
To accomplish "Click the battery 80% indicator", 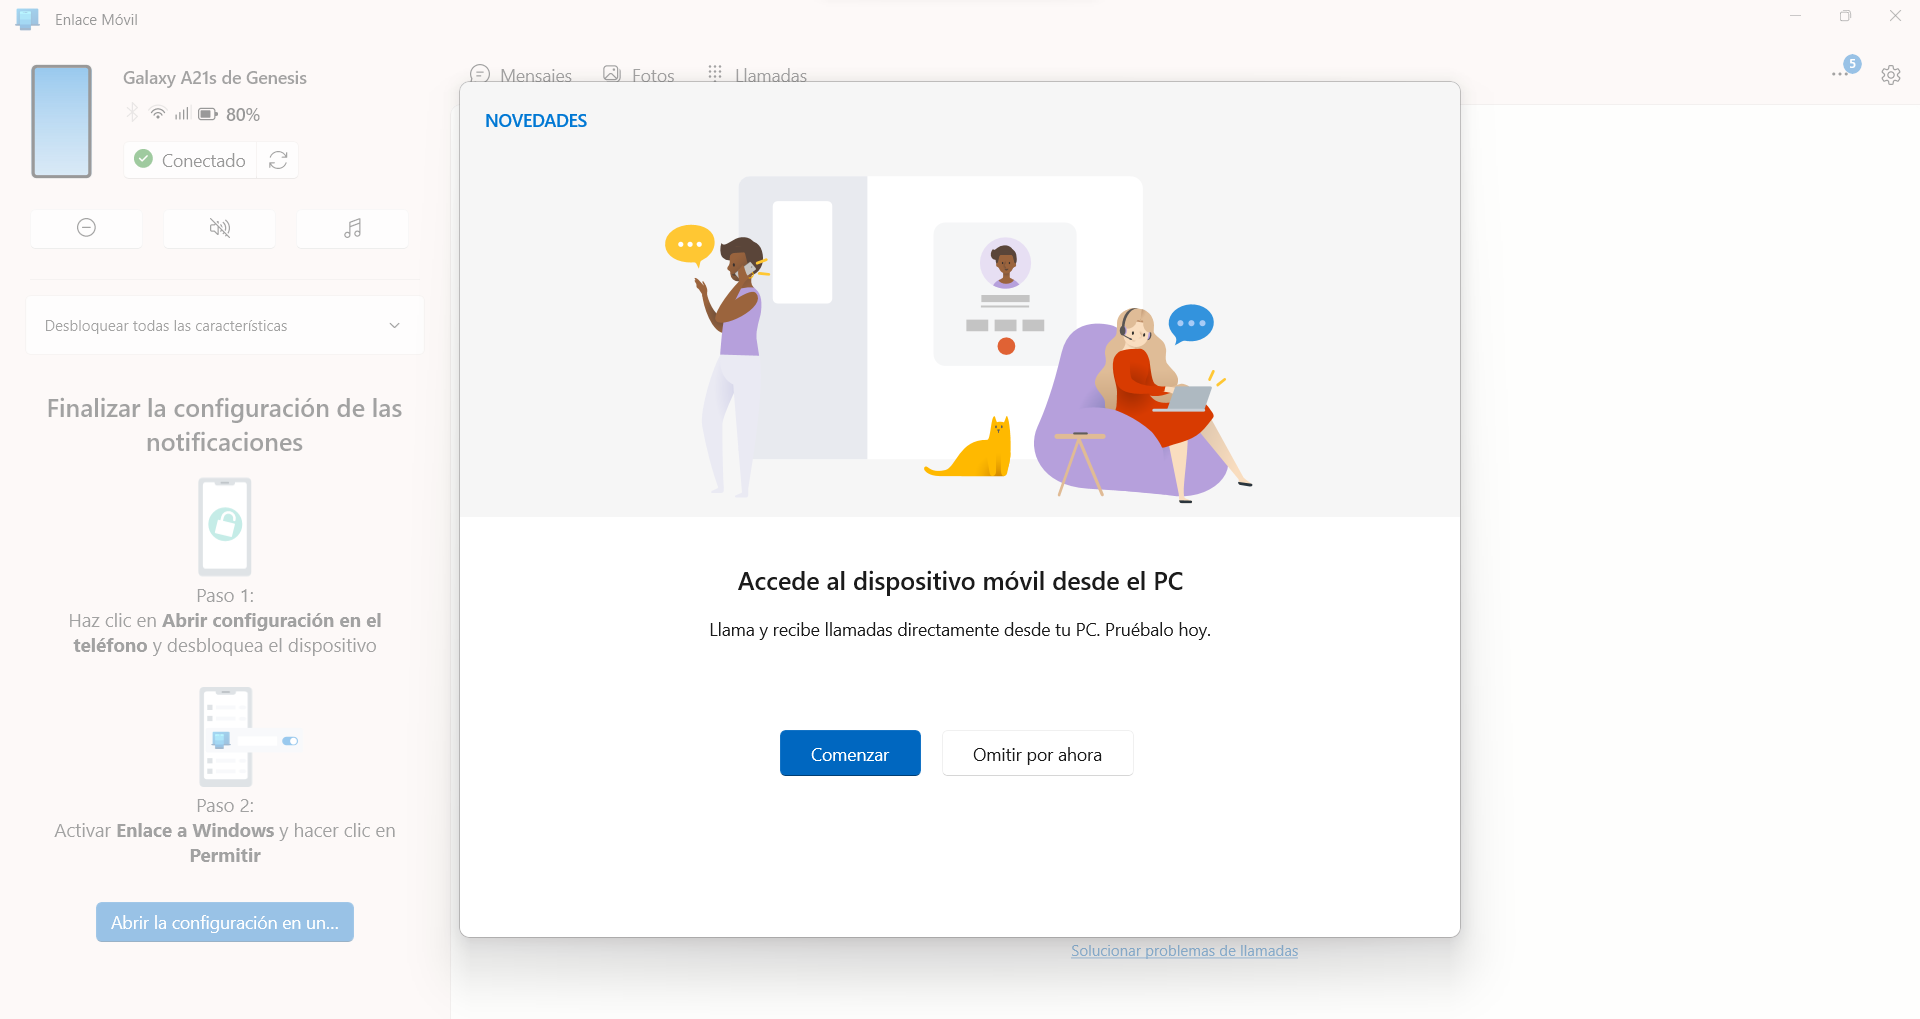I will pos(229,114).
